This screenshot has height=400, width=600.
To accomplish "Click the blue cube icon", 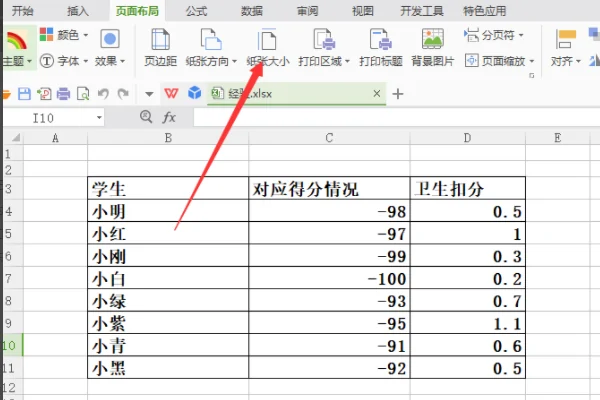I will point(195,93).
